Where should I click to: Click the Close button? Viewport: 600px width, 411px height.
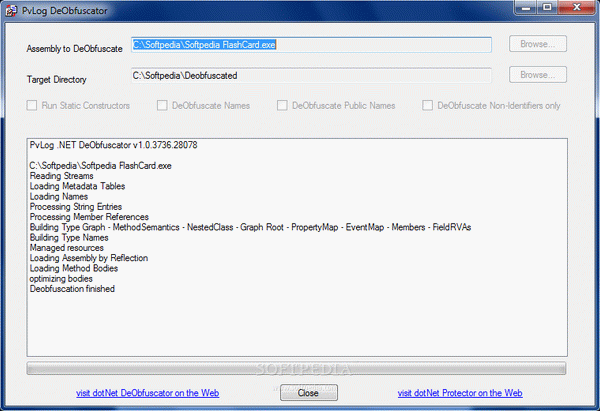pos(308,393)
